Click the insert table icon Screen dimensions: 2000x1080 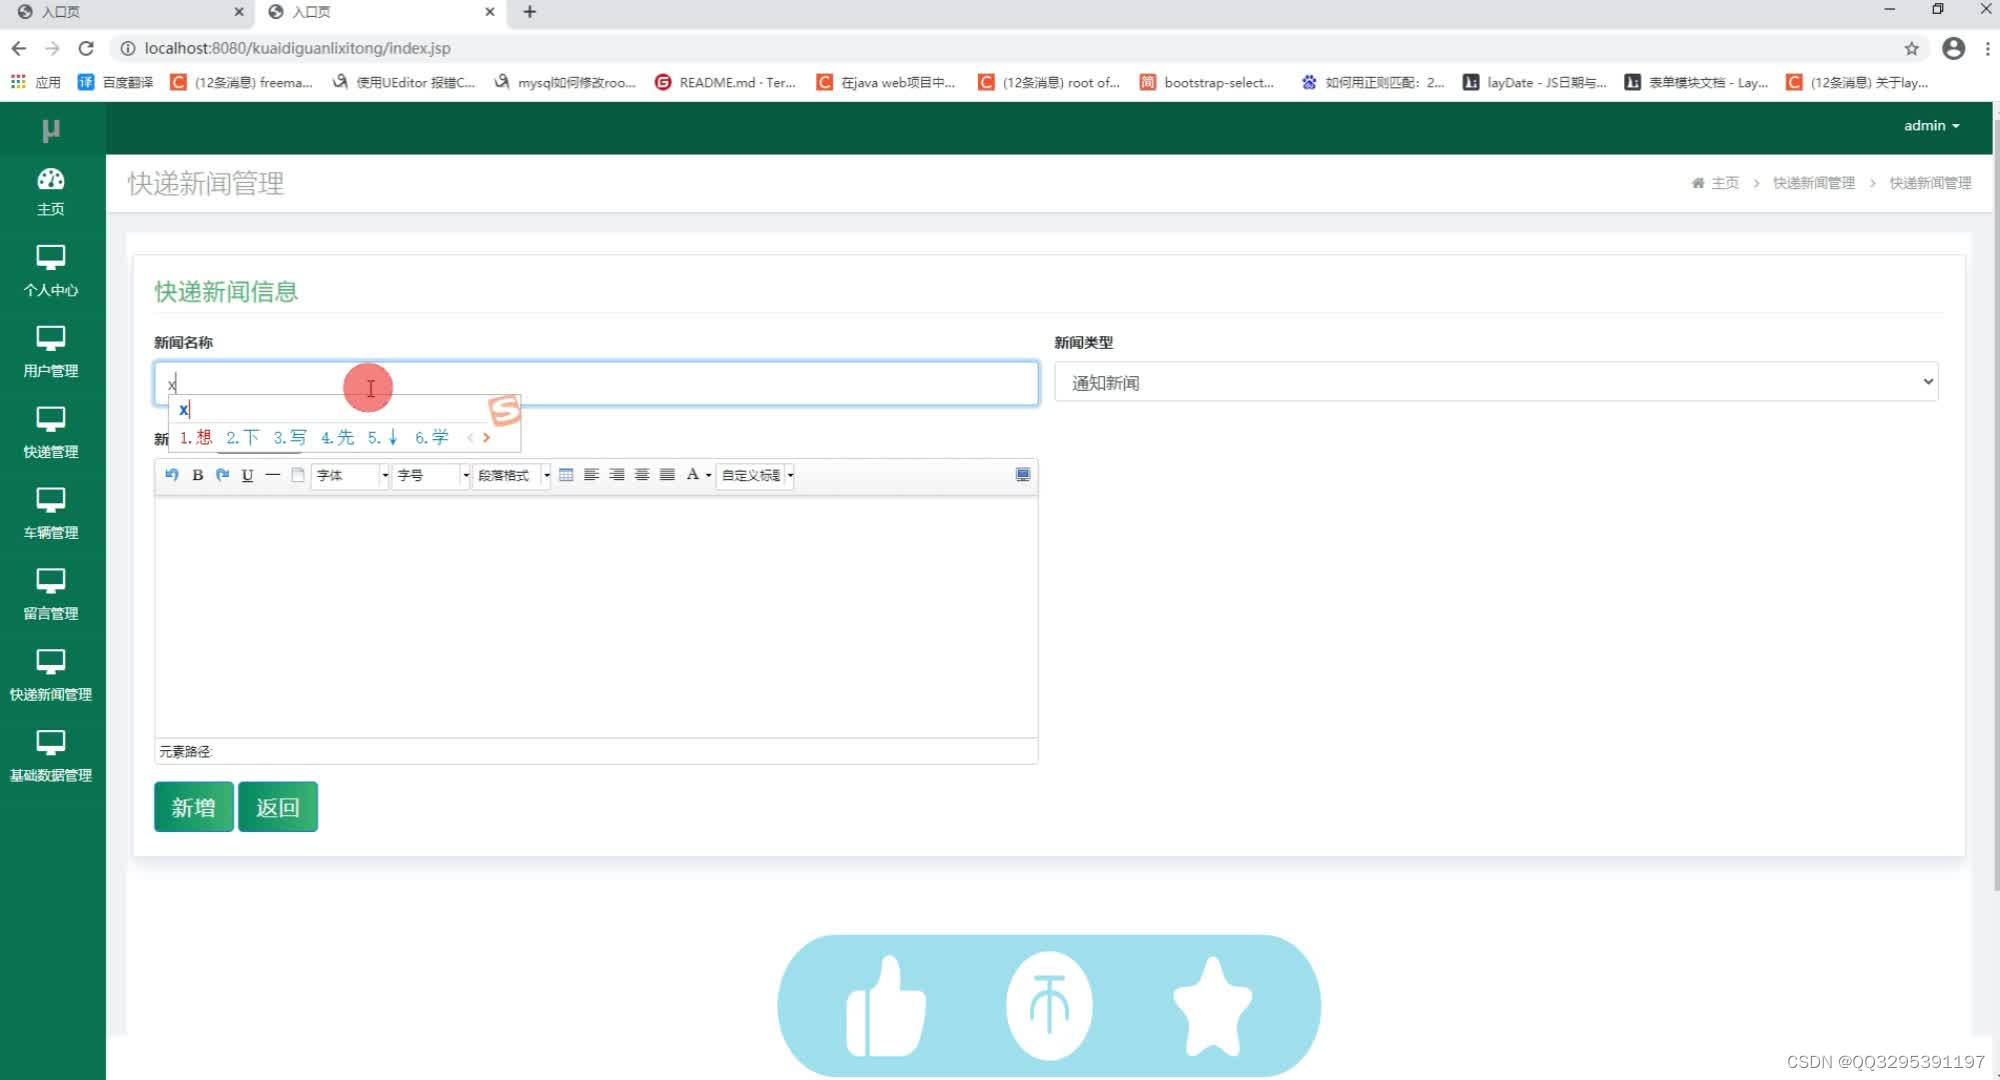(x=566, y=475)
